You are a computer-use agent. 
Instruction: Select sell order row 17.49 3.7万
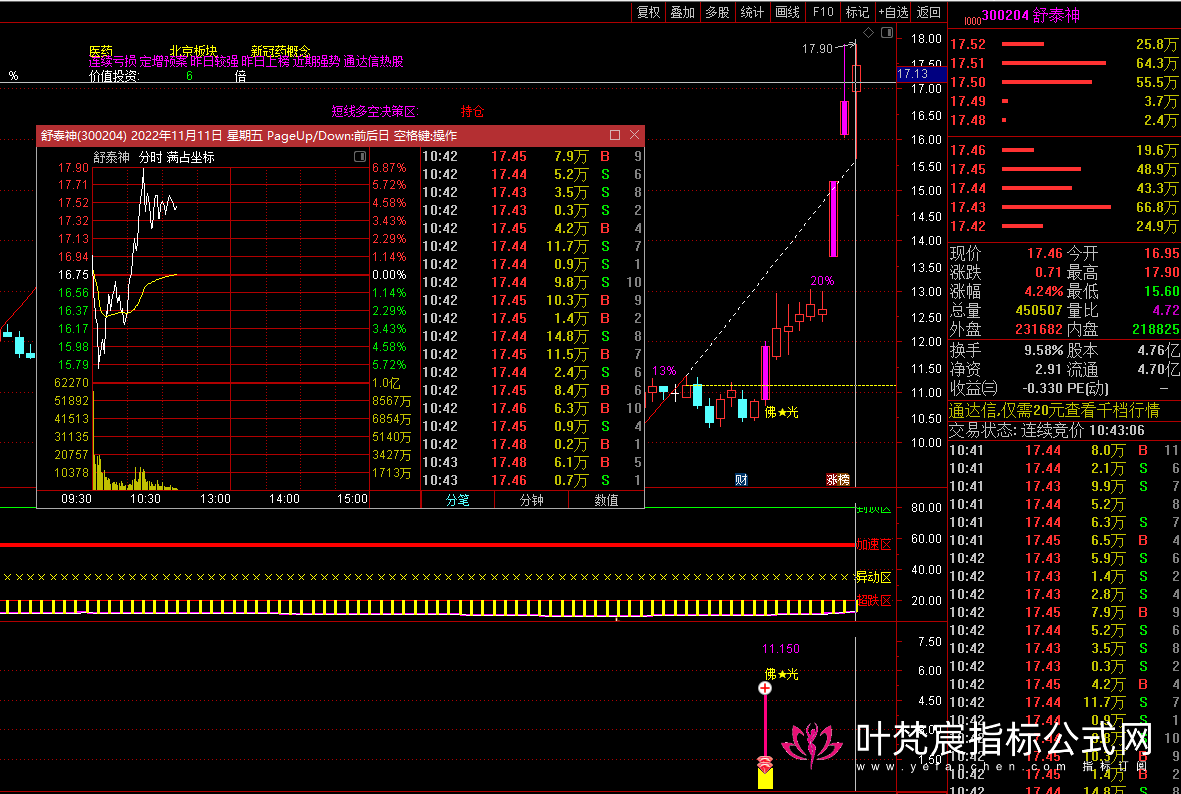pyautogui.click(x=1064, y=101)
